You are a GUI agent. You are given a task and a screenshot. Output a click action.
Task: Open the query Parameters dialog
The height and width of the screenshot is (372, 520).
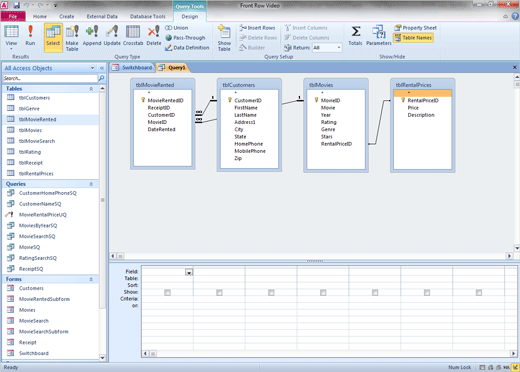click(379, 36)
